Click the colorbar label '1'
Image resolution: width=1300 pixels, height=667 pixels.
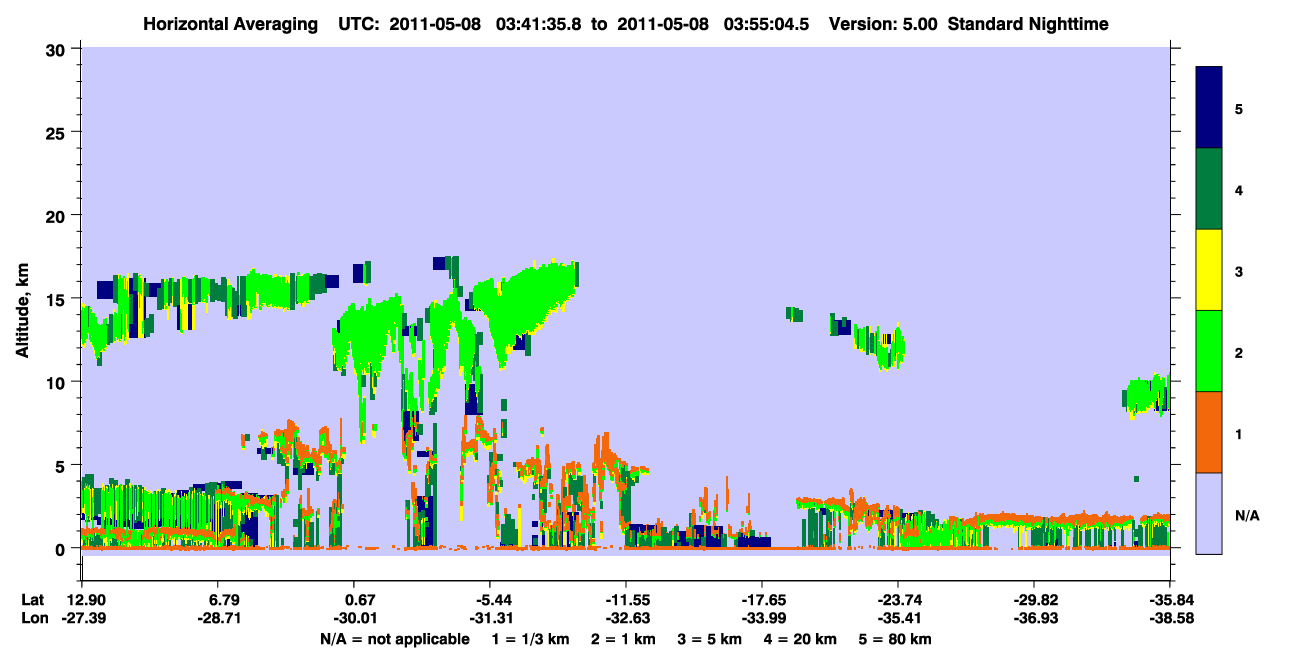[1239, 433]
